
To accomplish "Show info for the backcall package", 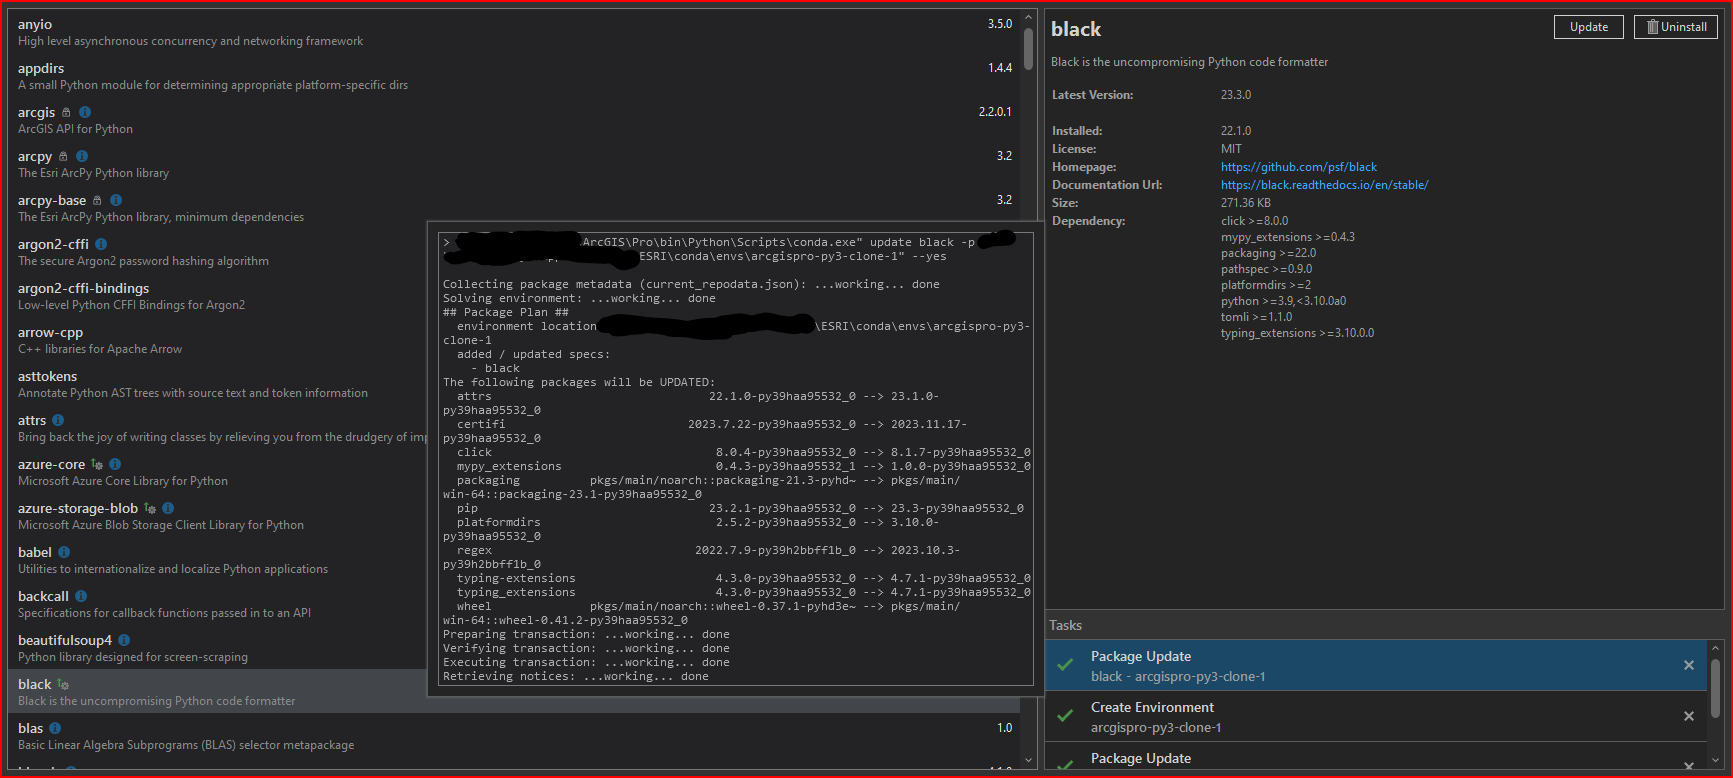I will [81, 596].
